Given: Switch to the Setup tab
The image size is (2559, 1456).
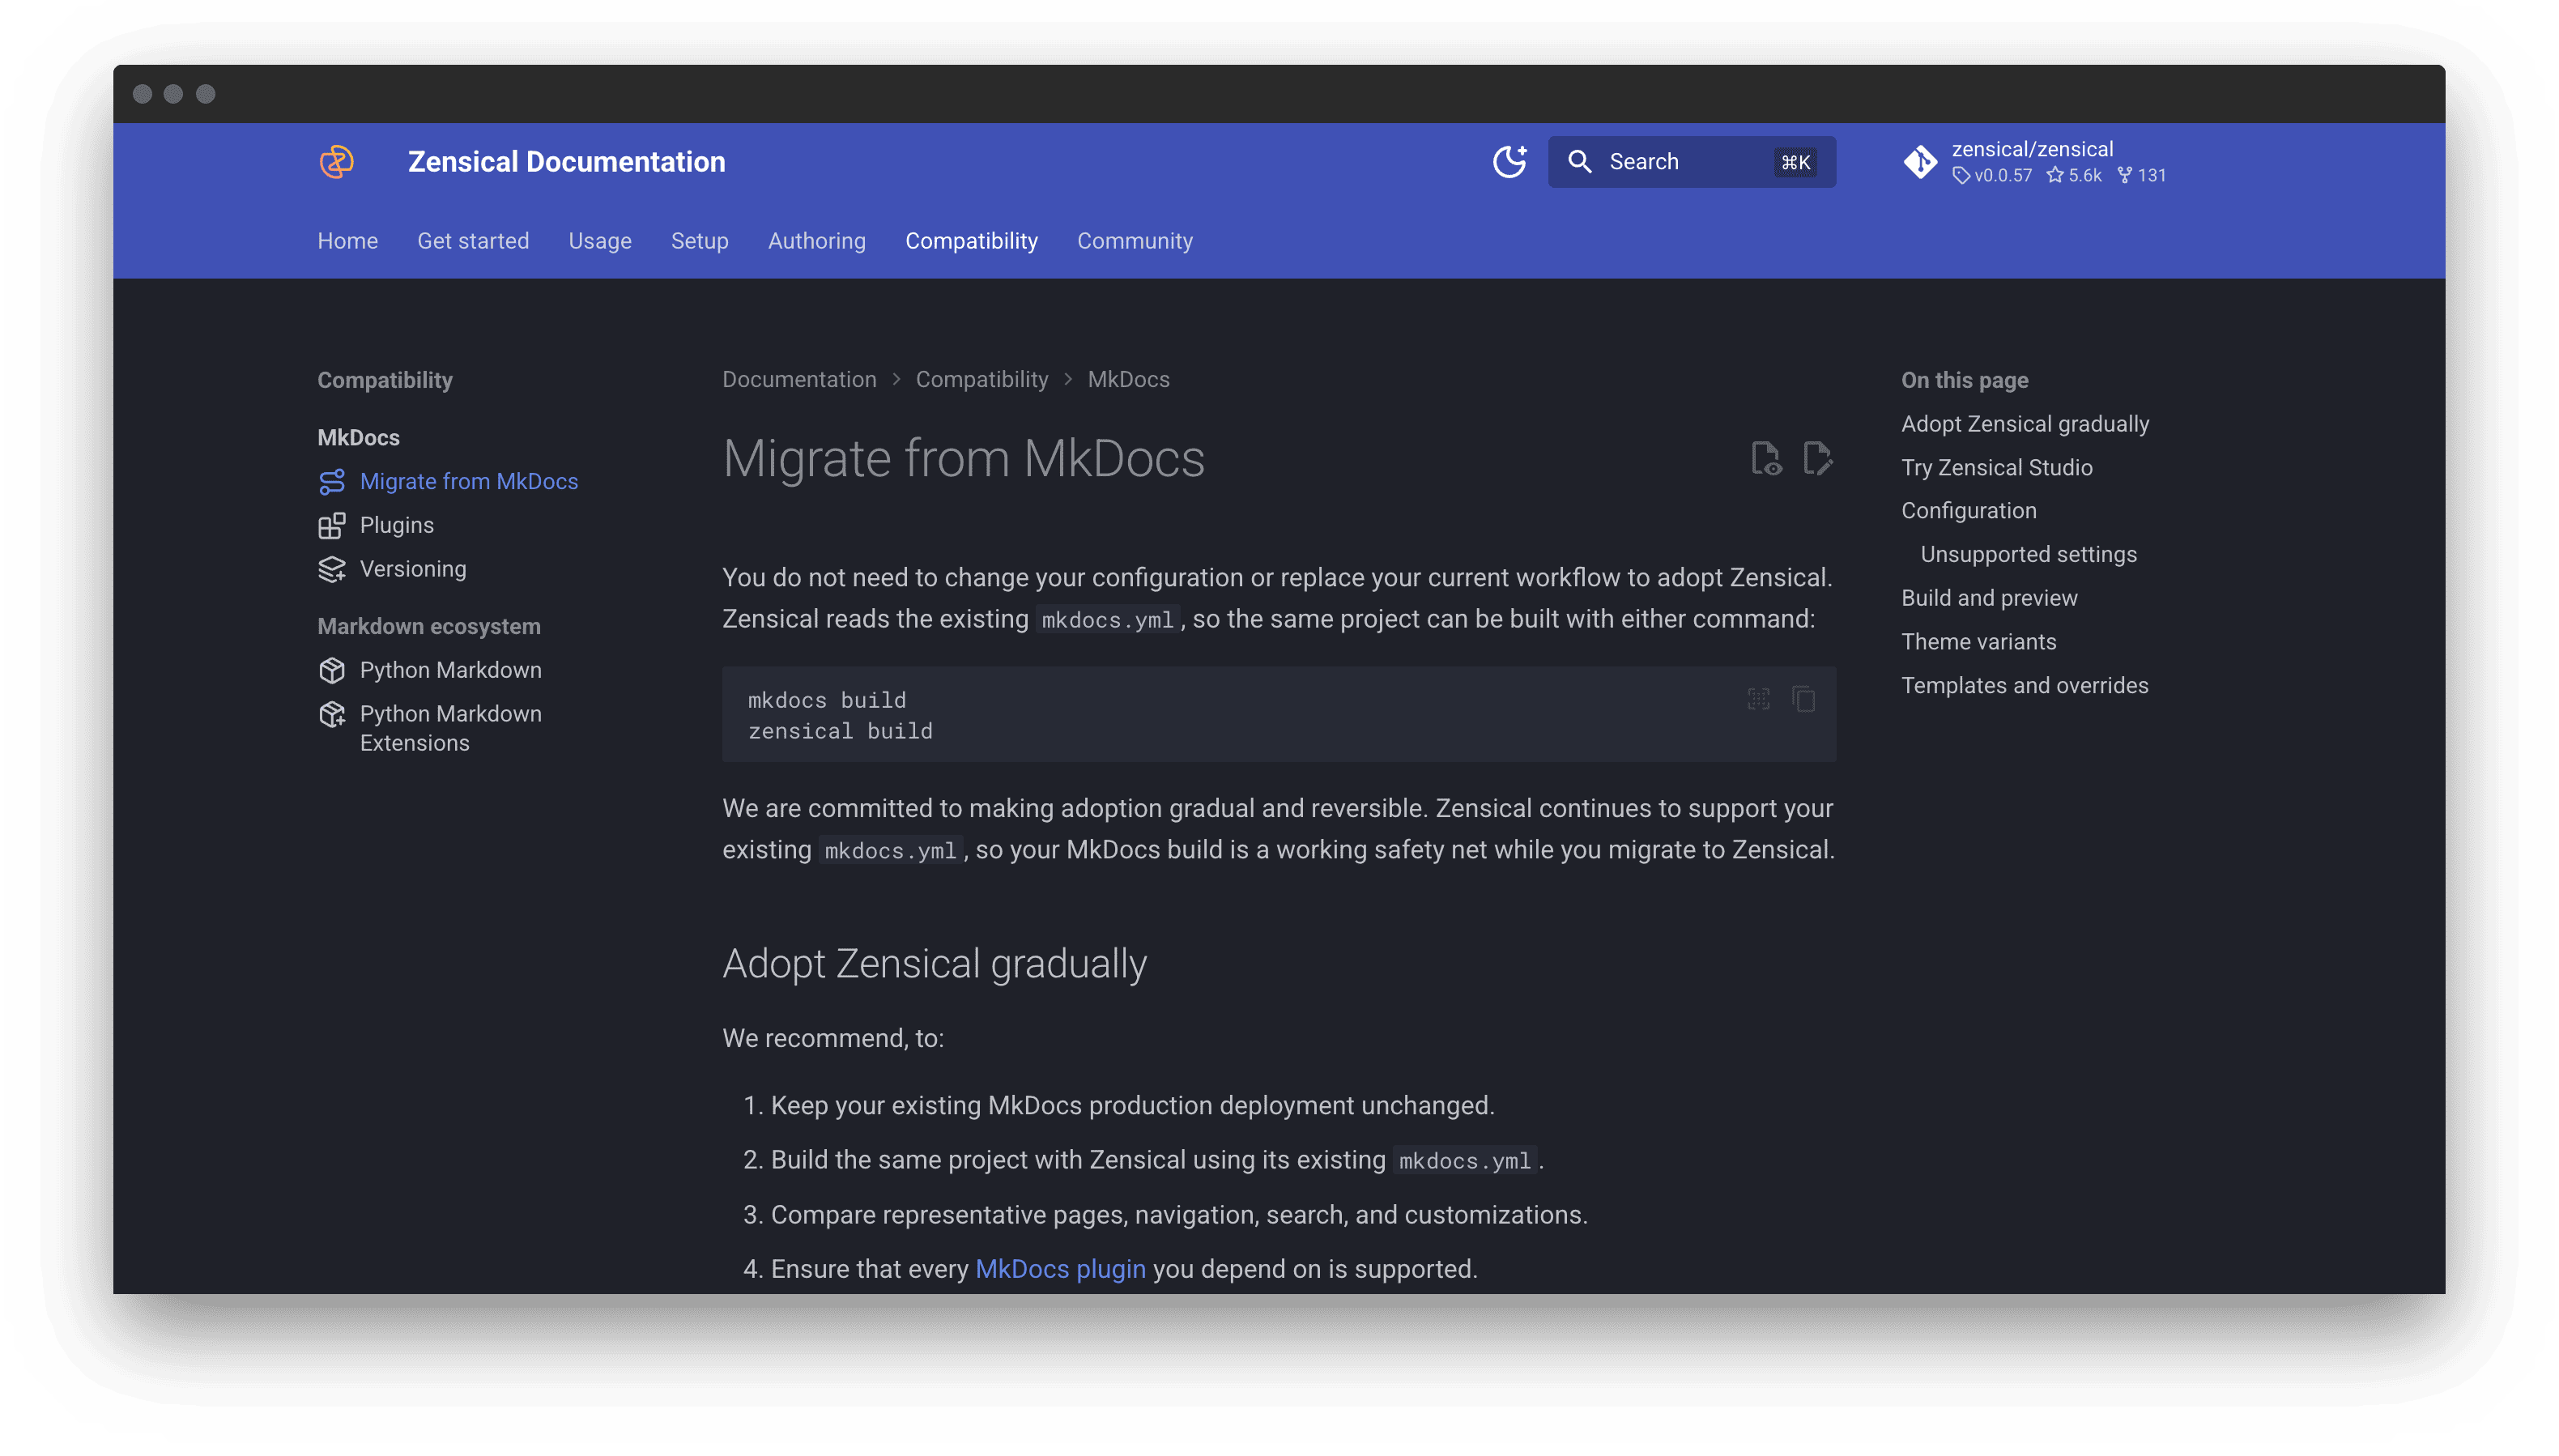Looking at the screenshot, I should click(699, 241).
